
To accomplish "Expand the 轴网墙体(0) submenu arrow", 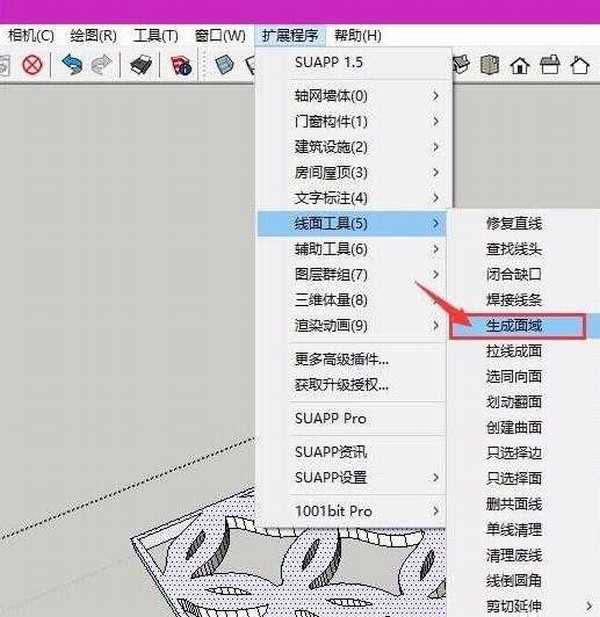I will click(436, 96).
